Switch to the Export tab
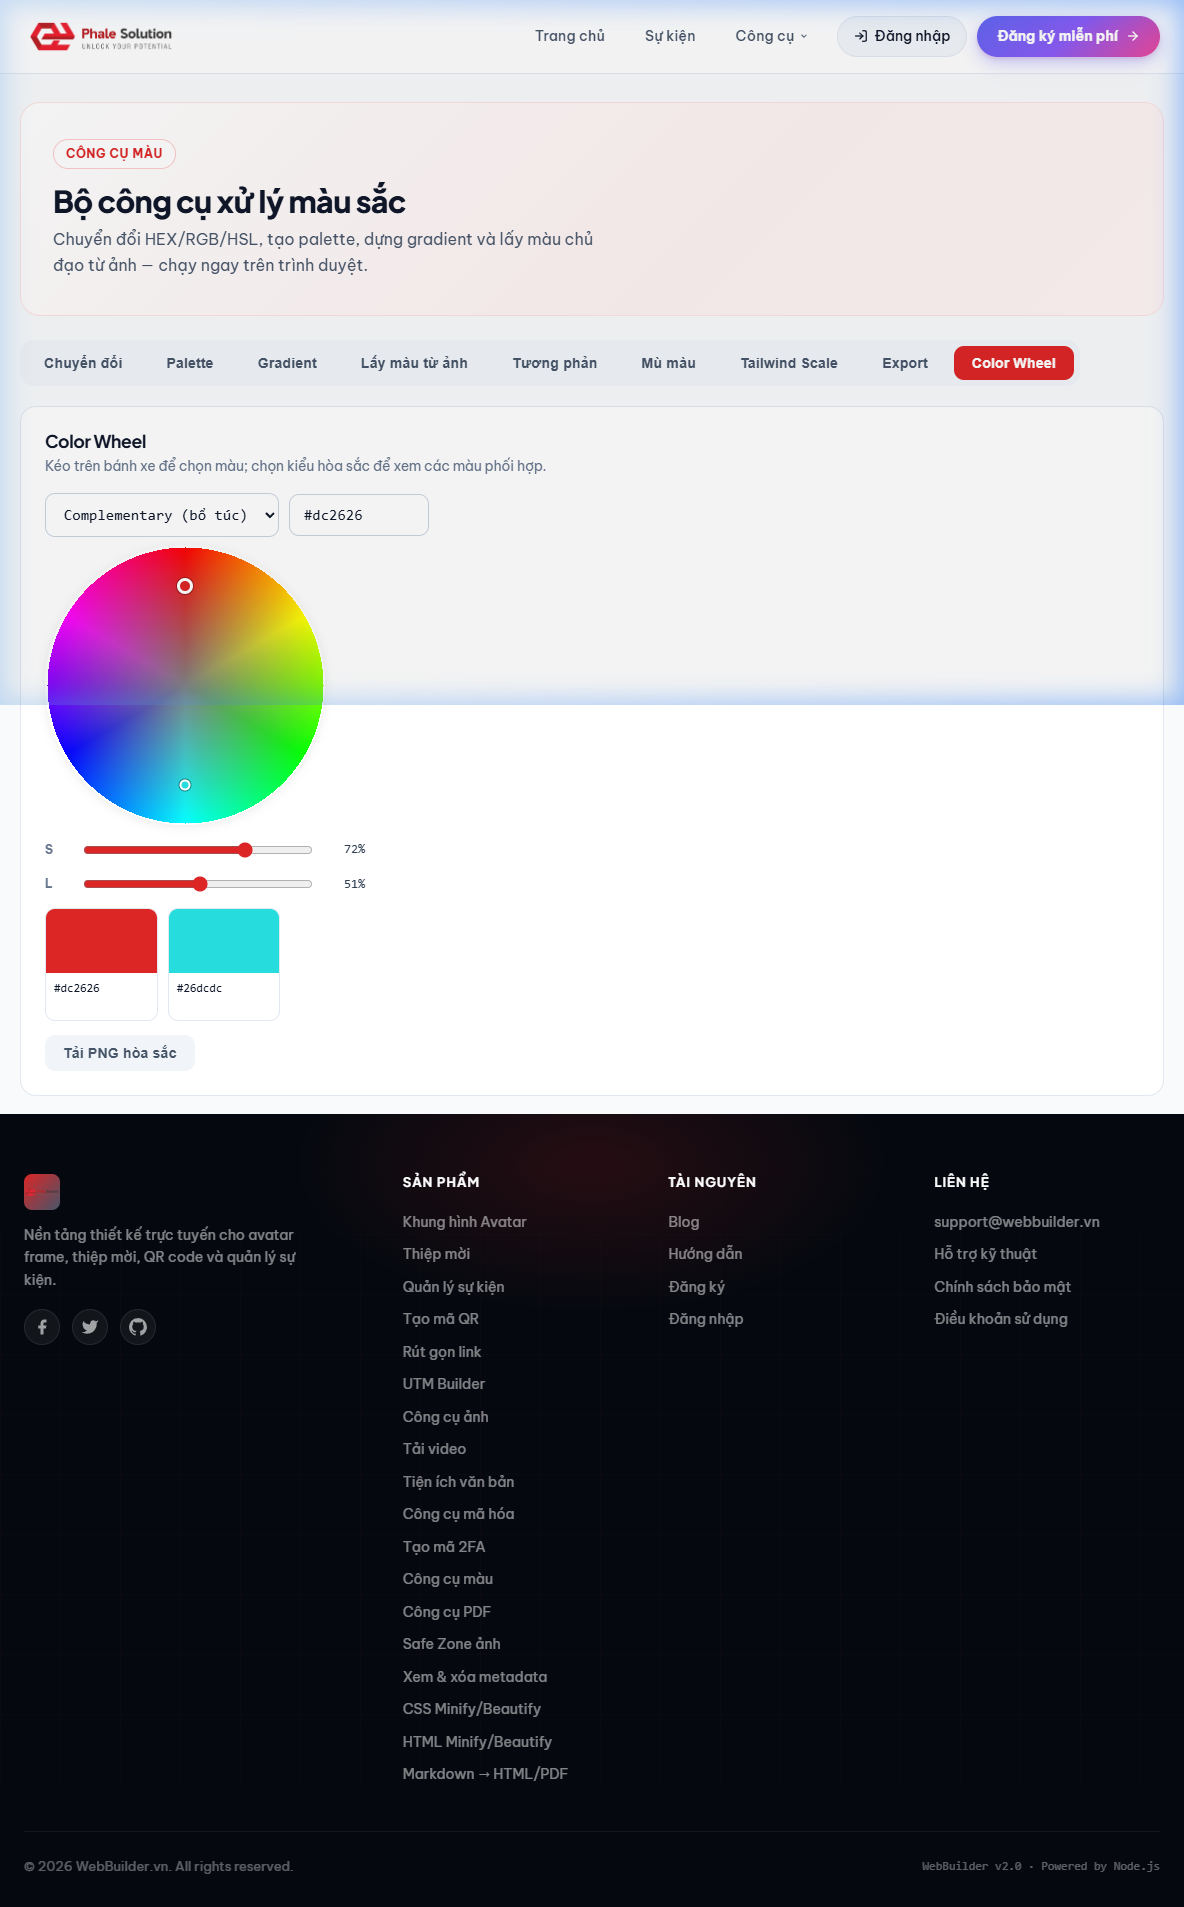 pos(905,363)
